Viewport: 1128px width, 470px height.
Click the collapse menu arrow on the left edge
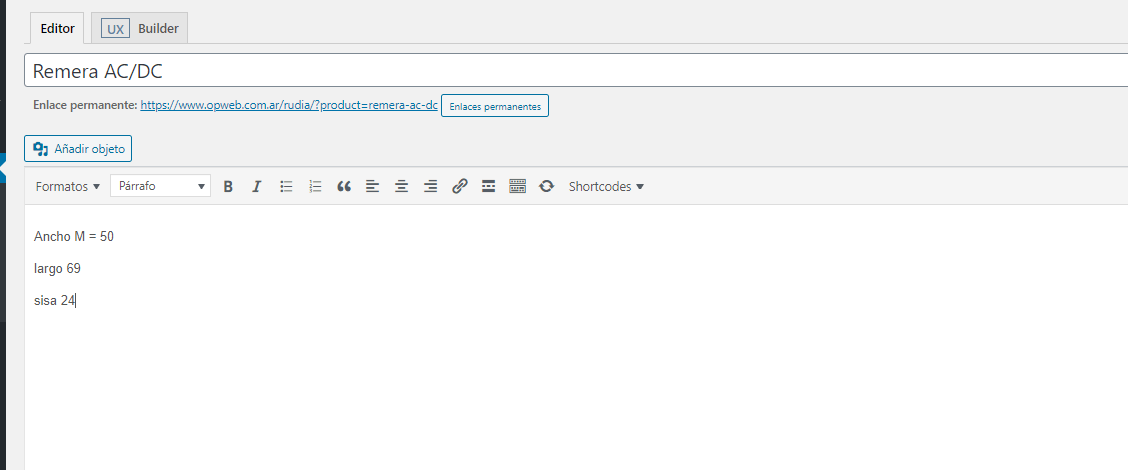pyautogui.click(x=3, y=168)
